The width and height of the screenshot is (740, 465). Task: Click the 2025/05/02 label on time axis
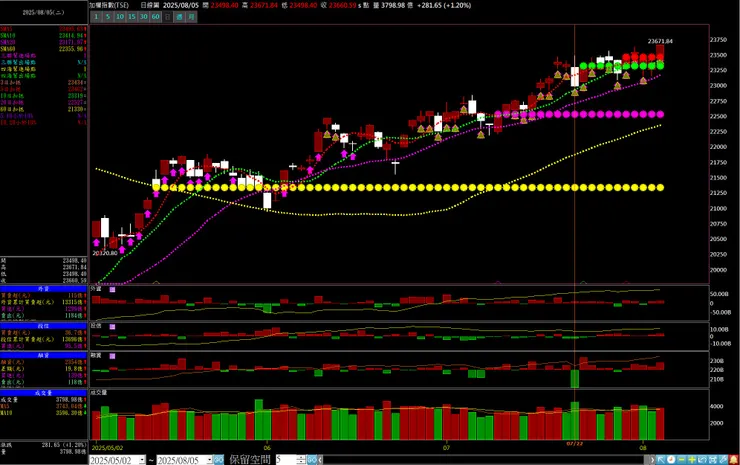[x=107, y=447]
